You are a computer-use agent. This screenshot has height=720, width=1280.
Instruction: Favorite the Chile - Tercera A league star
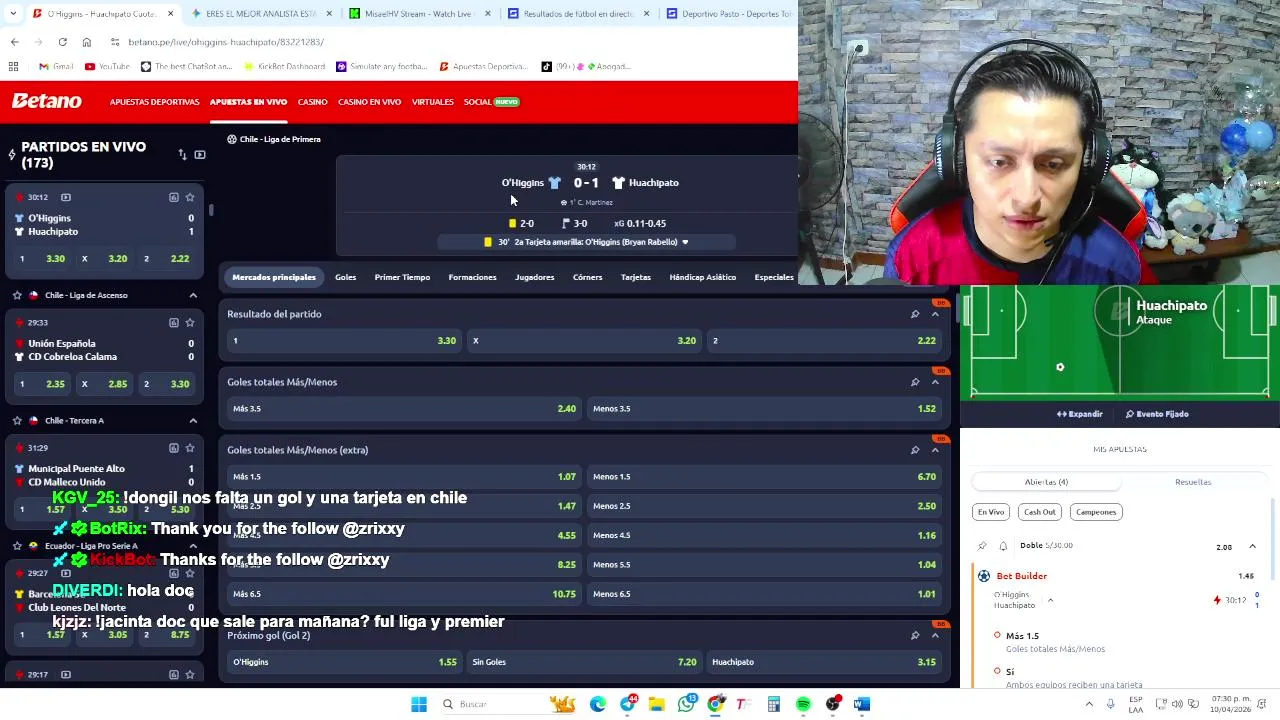pos(17,420)
